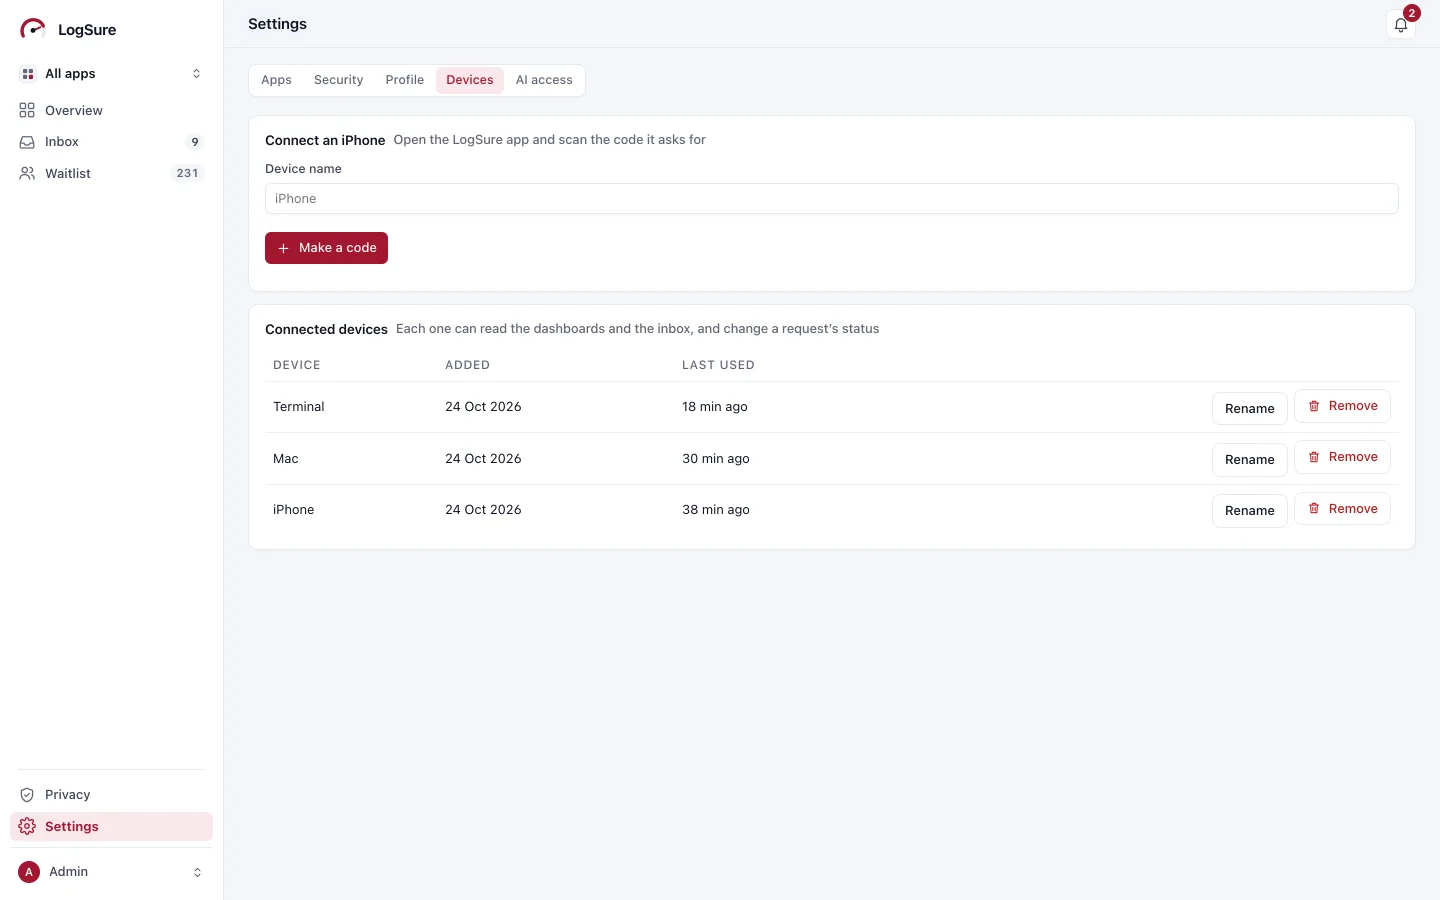
Task: Click the Overview grid icon
Action: [x=27, y=110]
